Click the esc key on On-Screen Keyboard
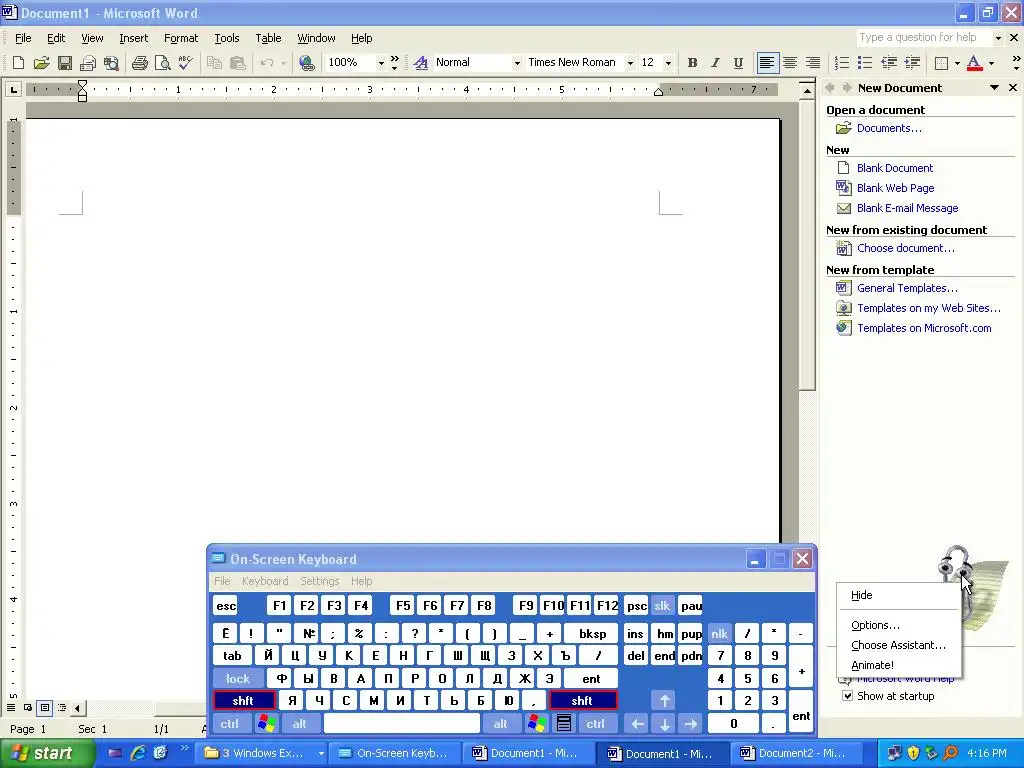 click(x=226, y=606)
